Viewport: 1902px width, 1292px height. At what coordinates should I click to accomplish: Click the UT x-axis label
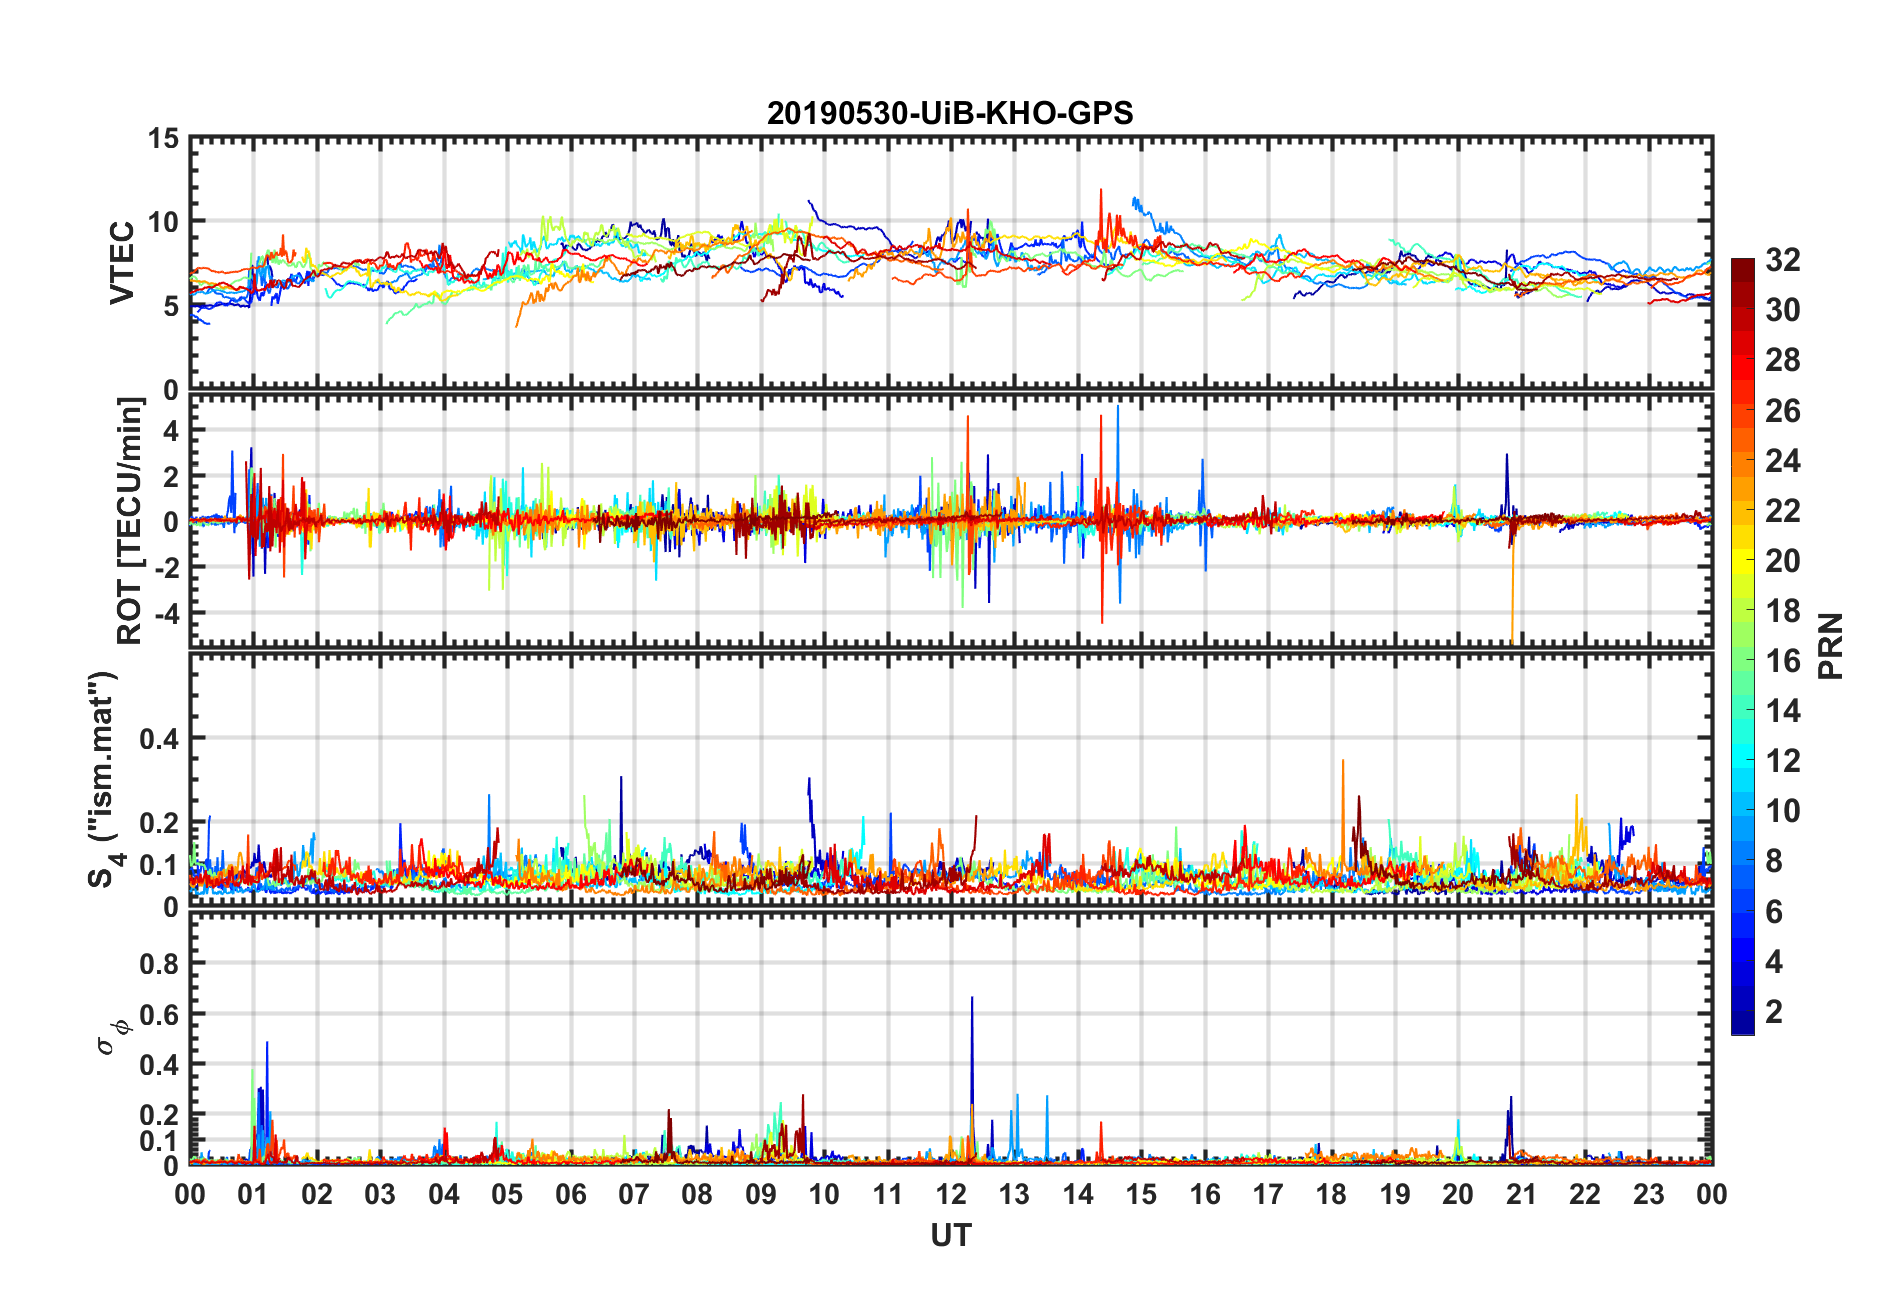point(950,1236)
